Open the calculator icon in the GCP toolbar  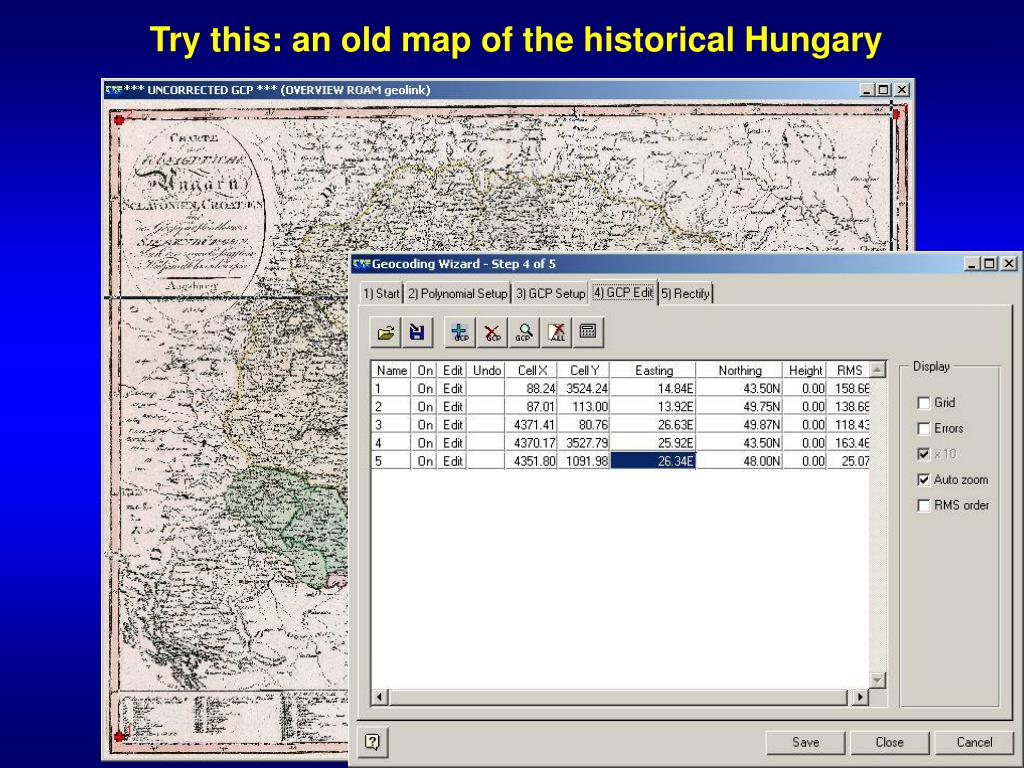[588, 332]
